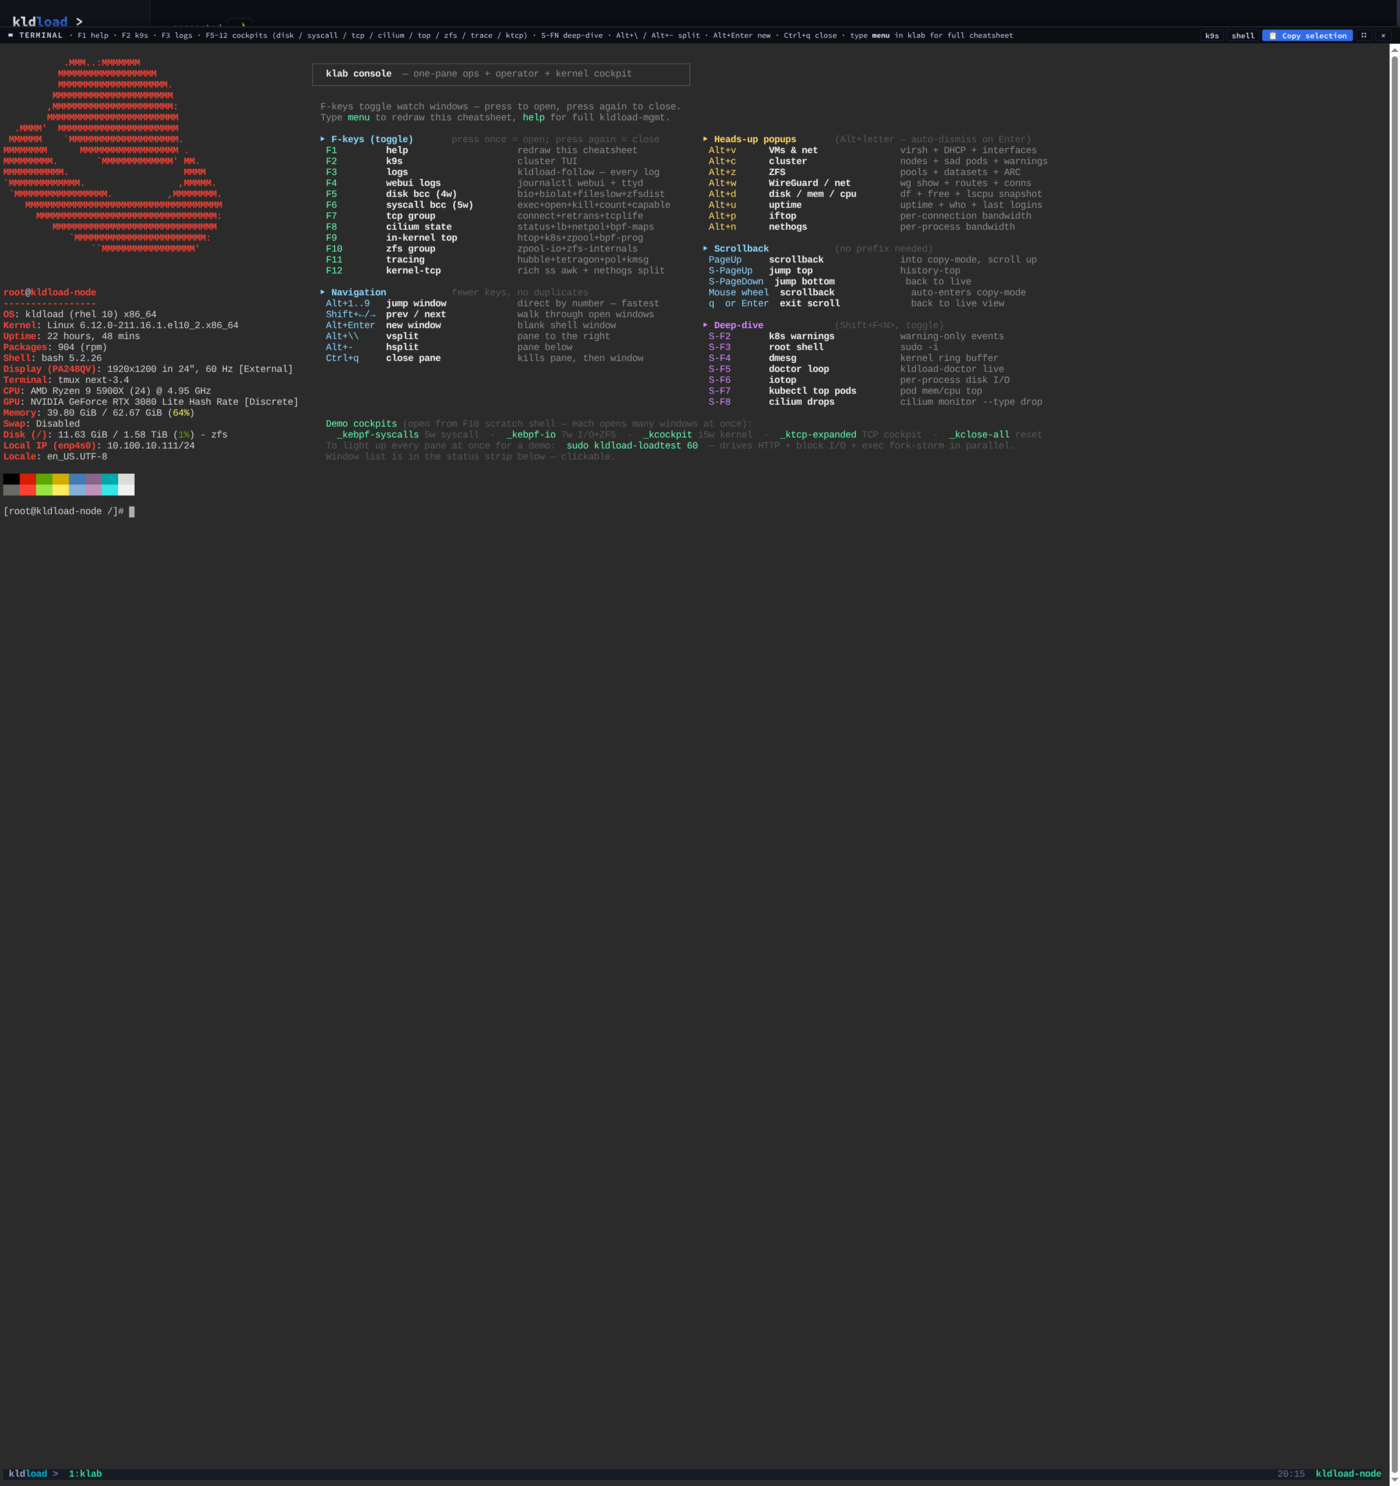Screen dimensions: 1400x1486
Task: Click the 'F-keys (toggle)' section heading
Action: point(372,139)
